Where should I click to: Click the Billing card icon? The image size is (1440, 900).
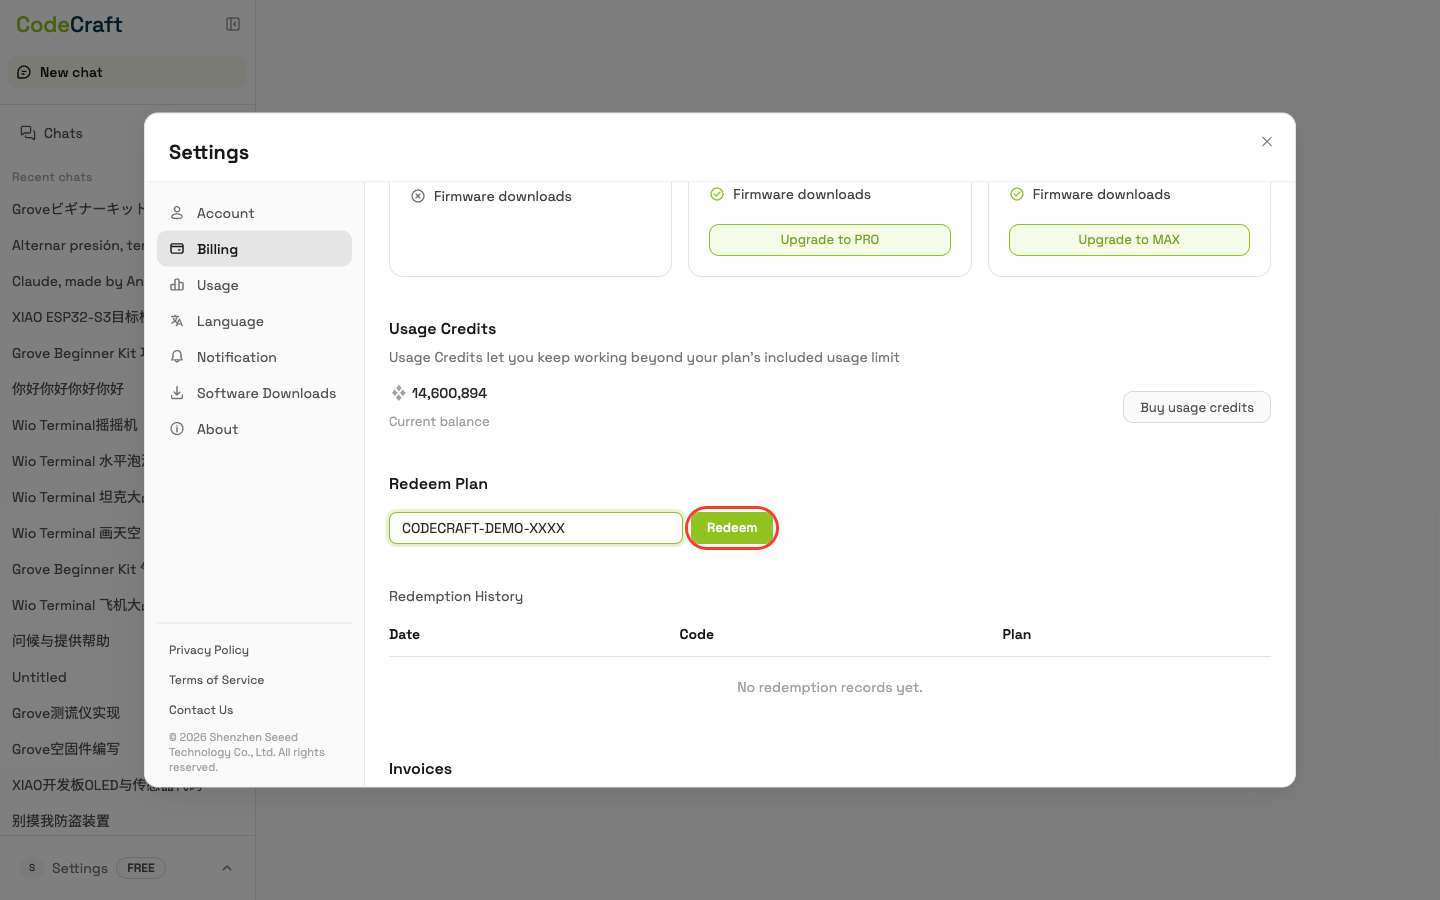tap(177, 249)
